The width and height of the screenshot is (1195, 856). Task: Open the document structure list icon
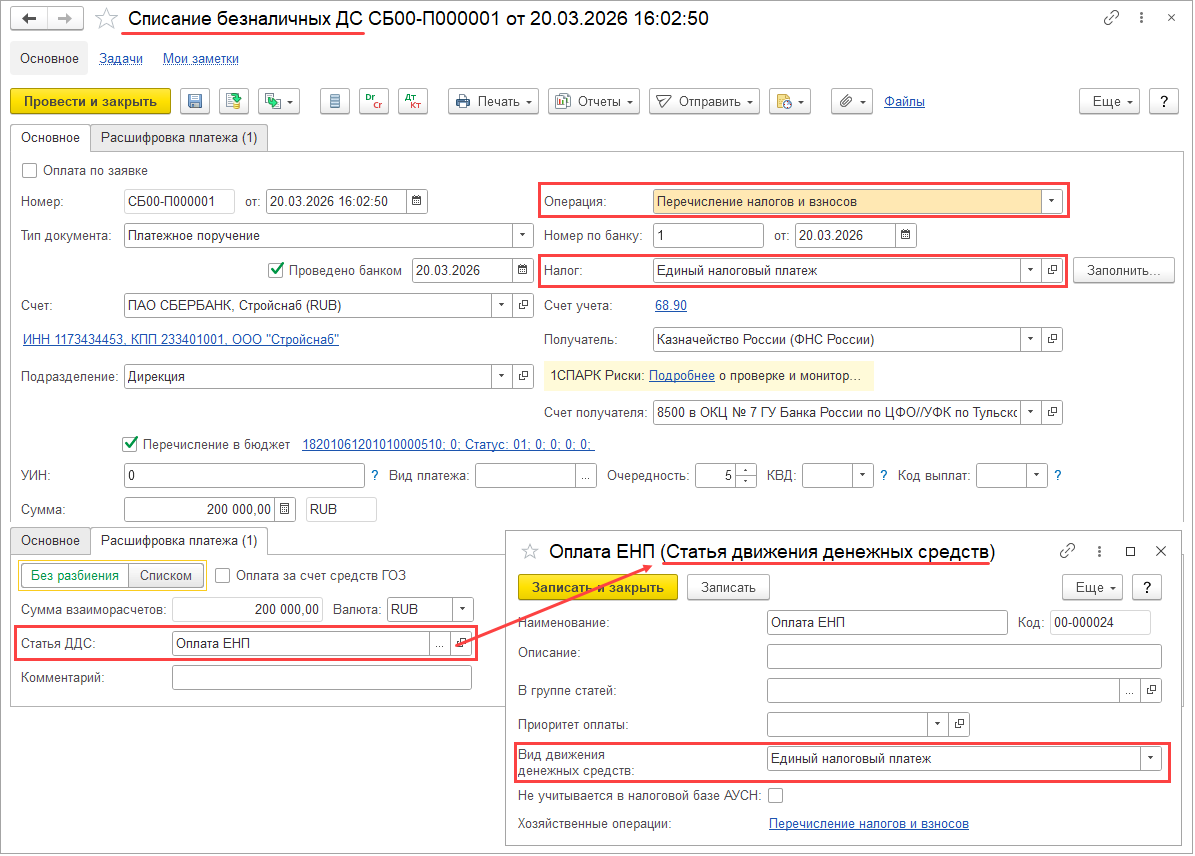click(335, 101)
